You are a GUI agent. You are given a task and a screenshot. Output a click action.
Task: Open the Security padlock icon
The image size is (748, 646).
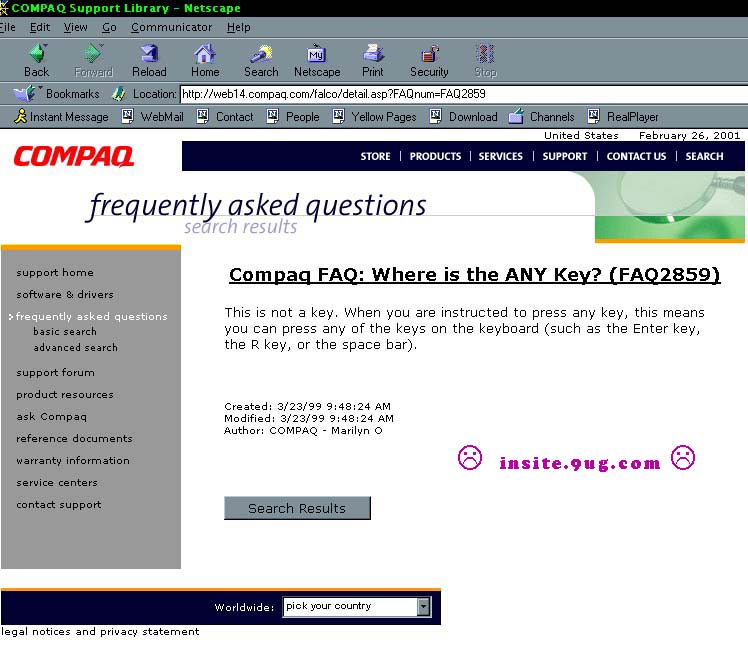coord(429,54)
